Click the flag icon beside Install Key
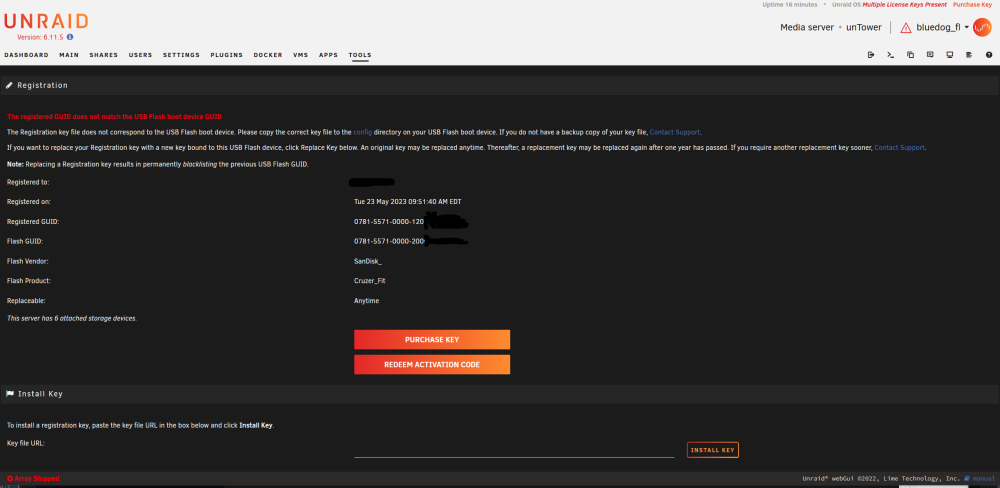 pyautogui.click(x=10, y=394)
